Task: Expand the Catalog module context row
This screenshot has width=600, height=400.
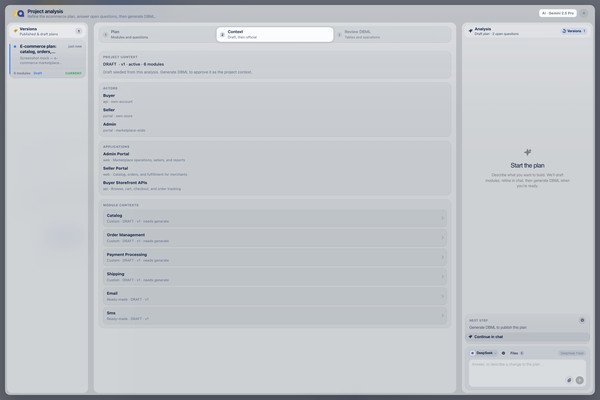Action: (x=275, y=218)
